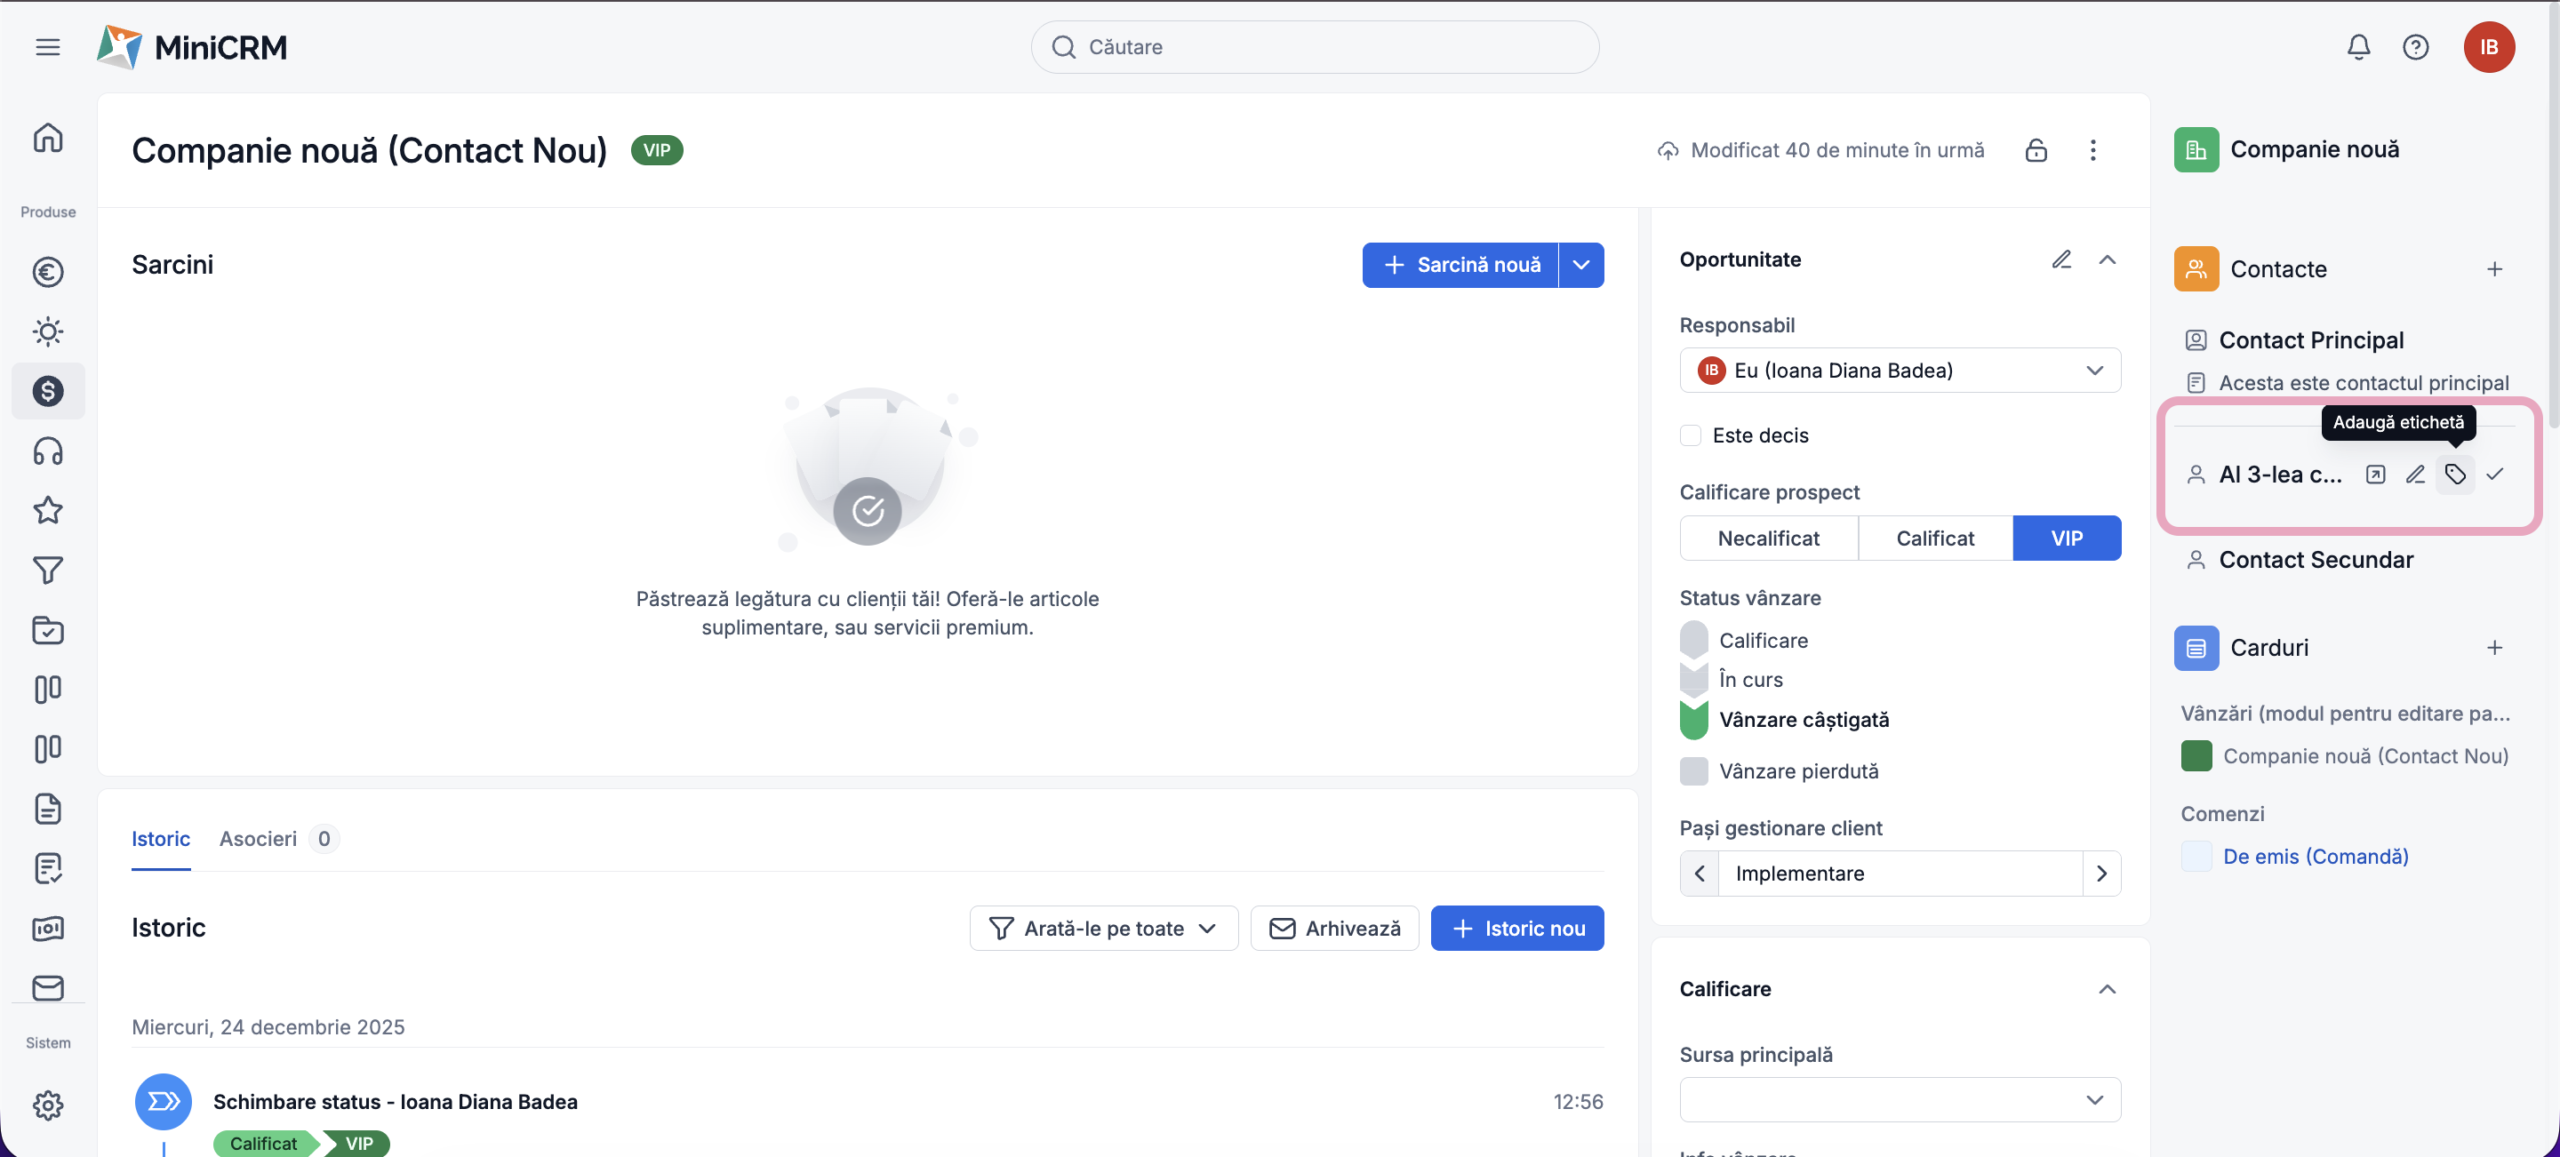Open the three-dot more options menu

[x=2093, y=150]
